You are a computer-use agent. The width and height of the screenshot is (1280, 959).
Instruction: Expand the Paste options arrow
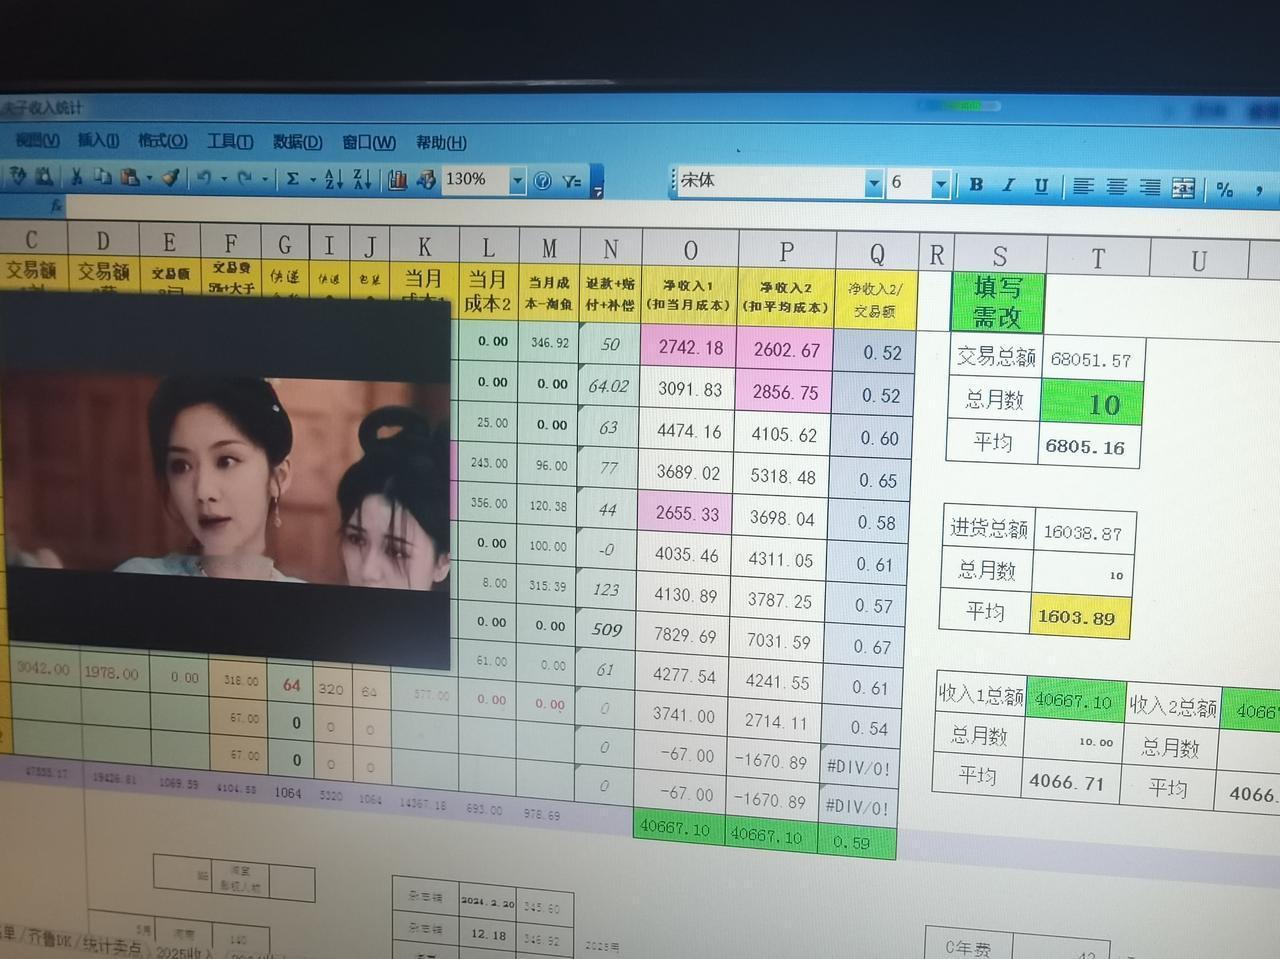point(149,178)
